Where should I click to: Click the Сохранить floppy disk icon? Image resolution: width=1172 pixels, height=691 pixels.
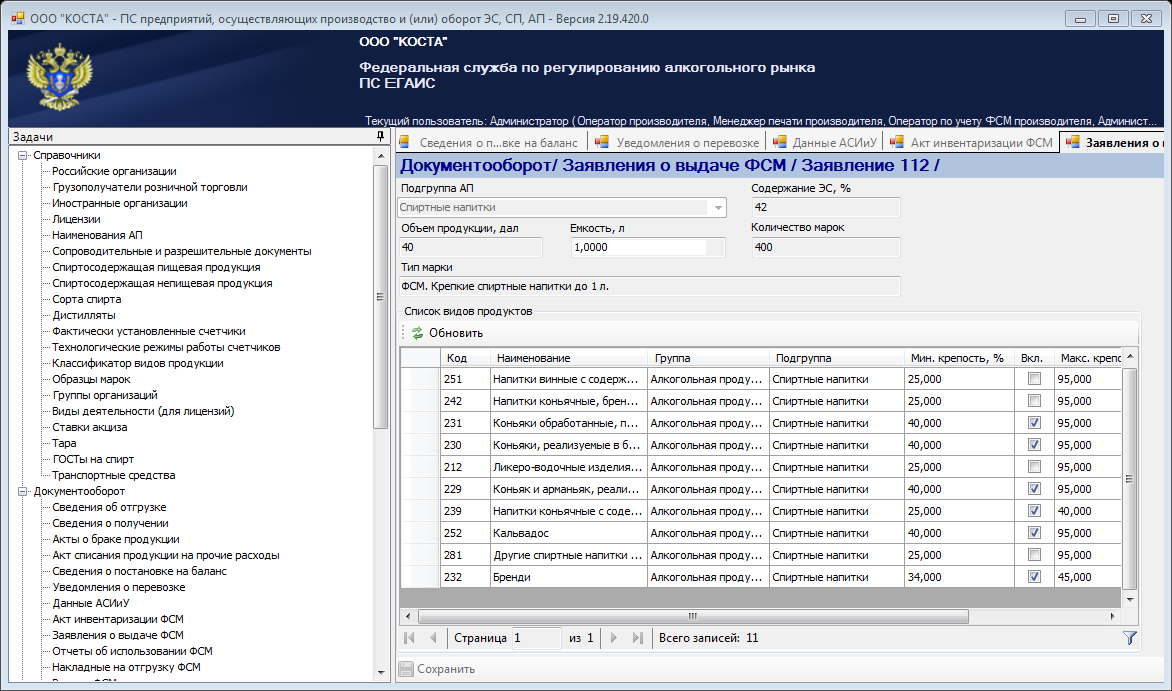click(x=406, y=669)
